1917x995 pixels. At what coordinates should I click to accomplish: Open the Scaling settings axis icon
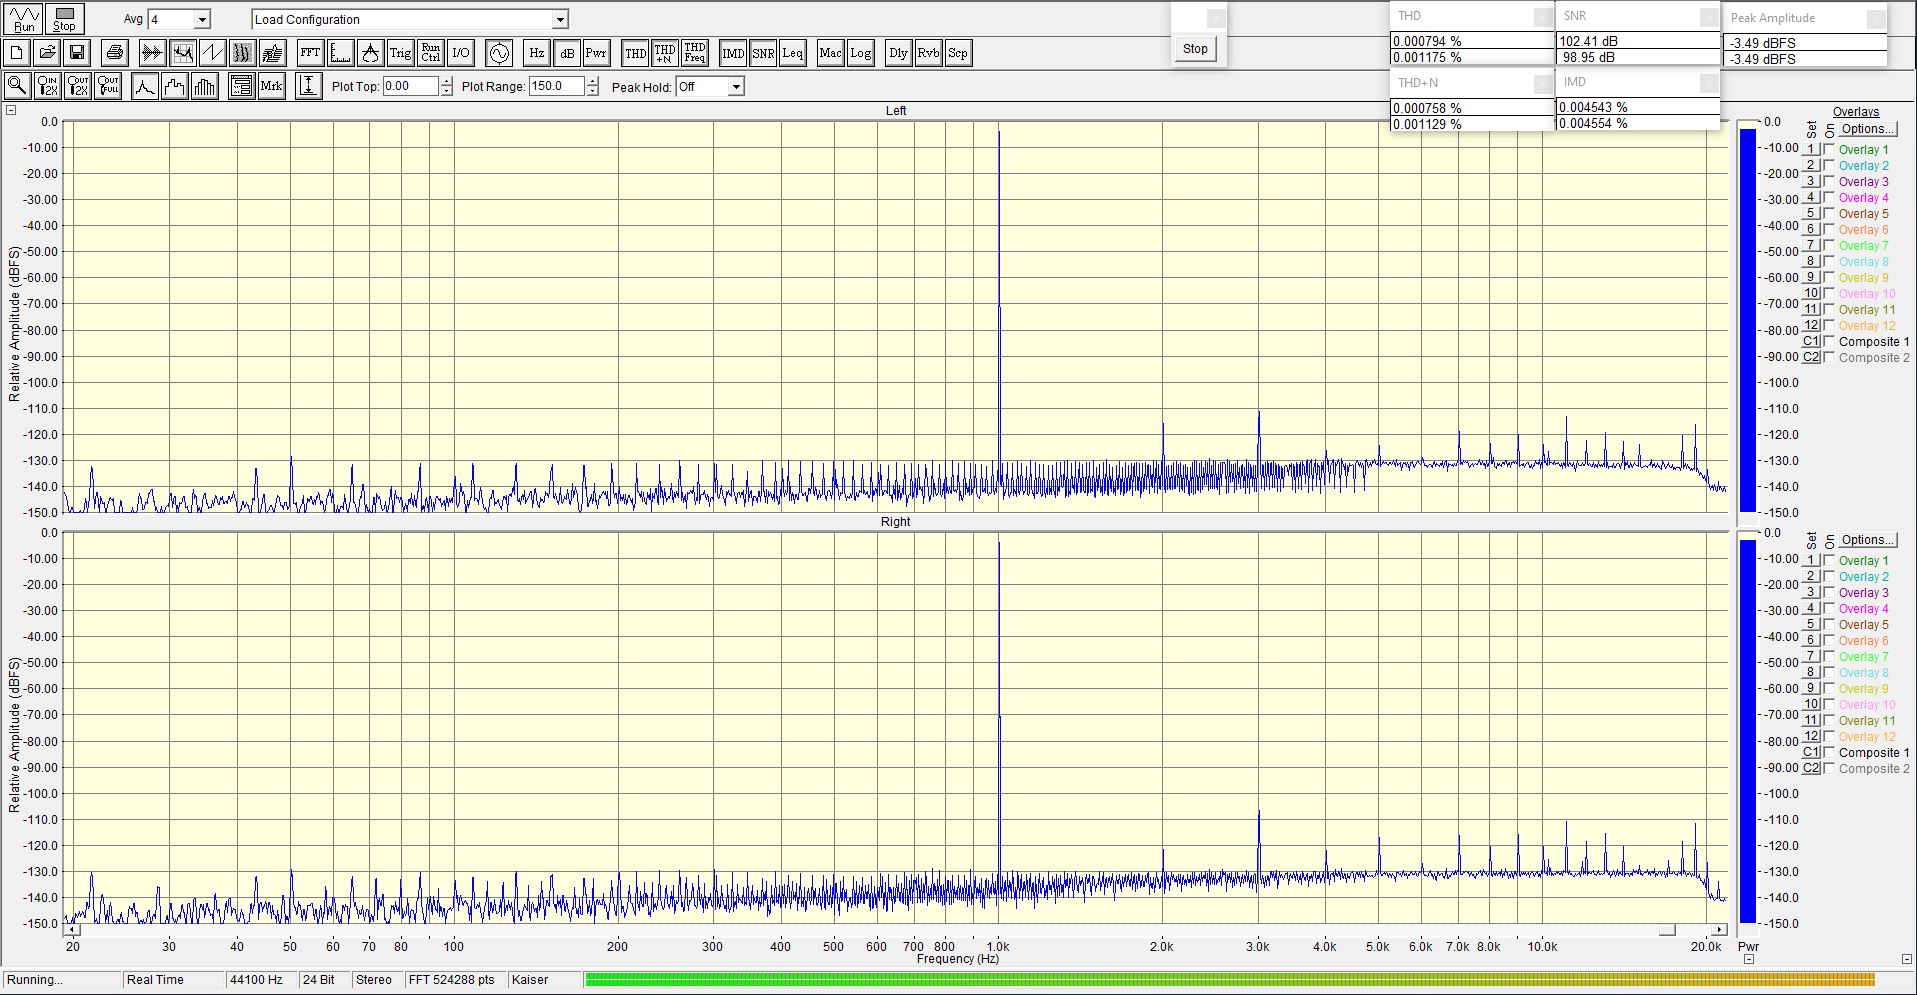tap(340, 53)
